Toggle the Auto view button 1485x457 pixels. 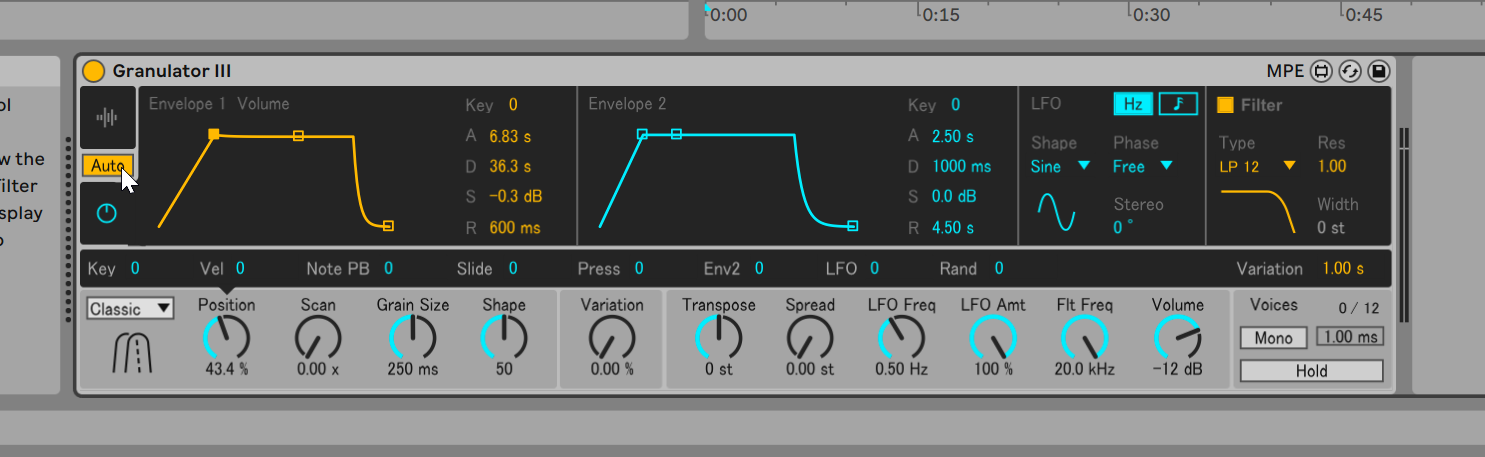(x=107, y=166)
